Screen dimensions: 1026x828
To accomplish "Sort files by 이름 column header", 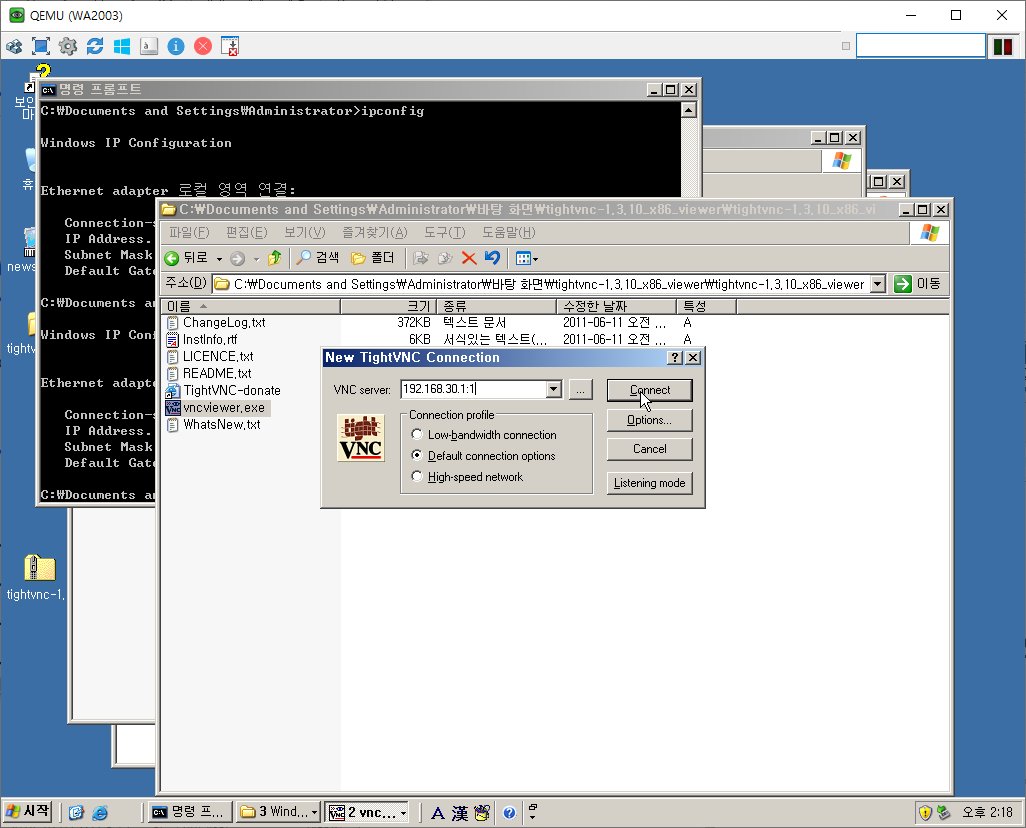I will pyautogui.click(x=251, y=306).
